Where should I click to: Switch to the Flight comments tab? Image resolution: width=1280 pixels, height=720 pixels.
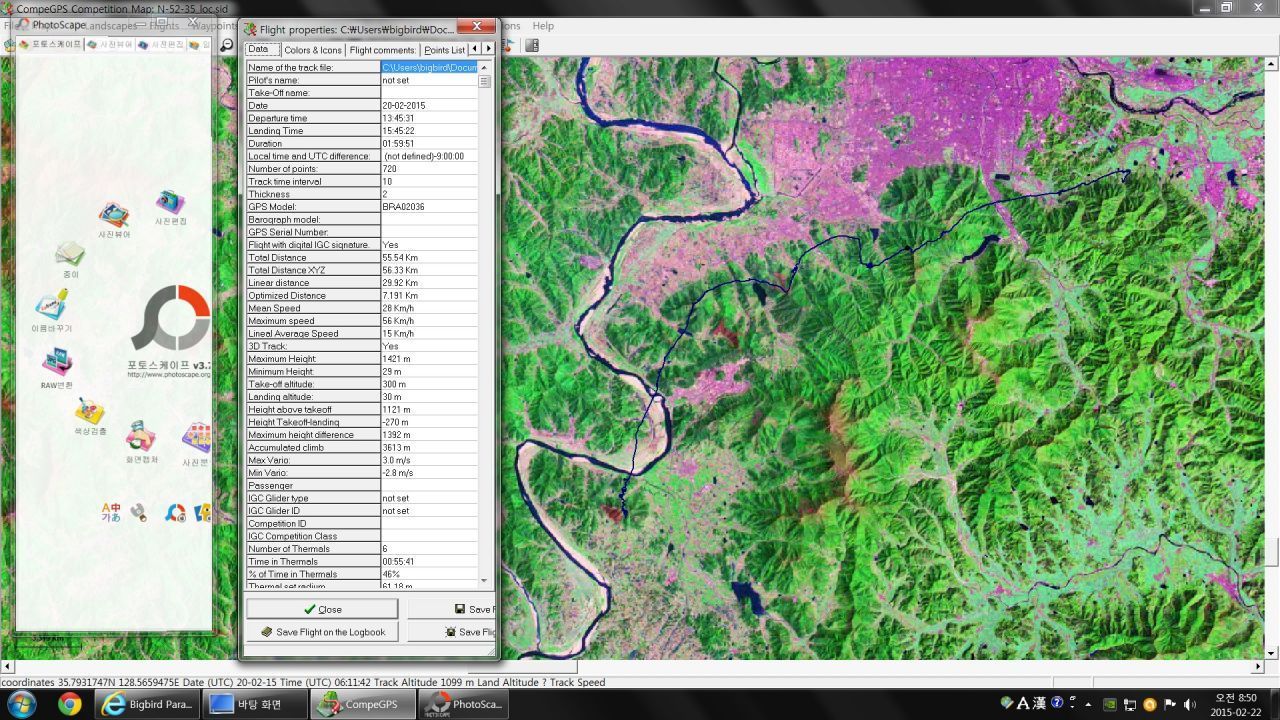pyautogui.click(x=383, y=50)
